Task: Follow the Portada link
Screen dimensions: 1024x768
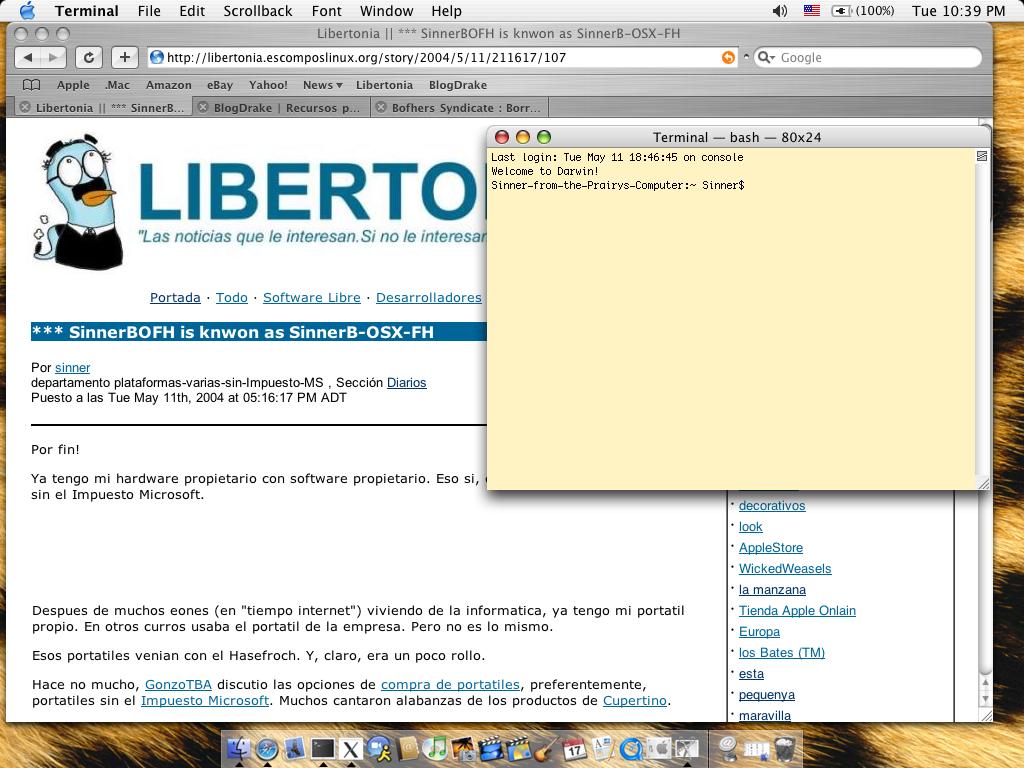Action: [175, 298]
